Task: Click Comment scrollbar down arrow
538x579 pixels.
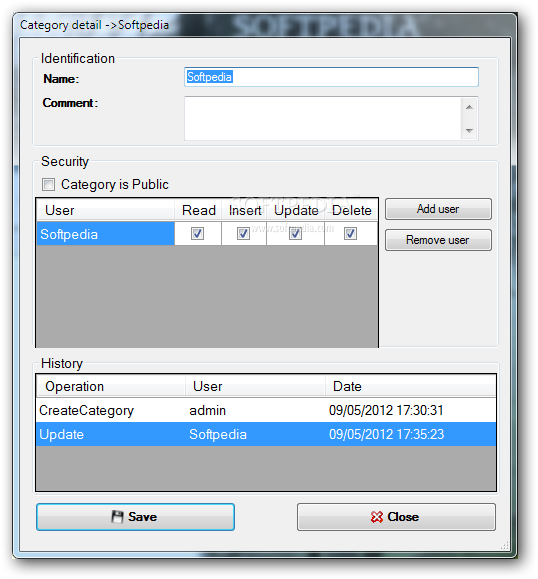Action: (x=469, y=130)
